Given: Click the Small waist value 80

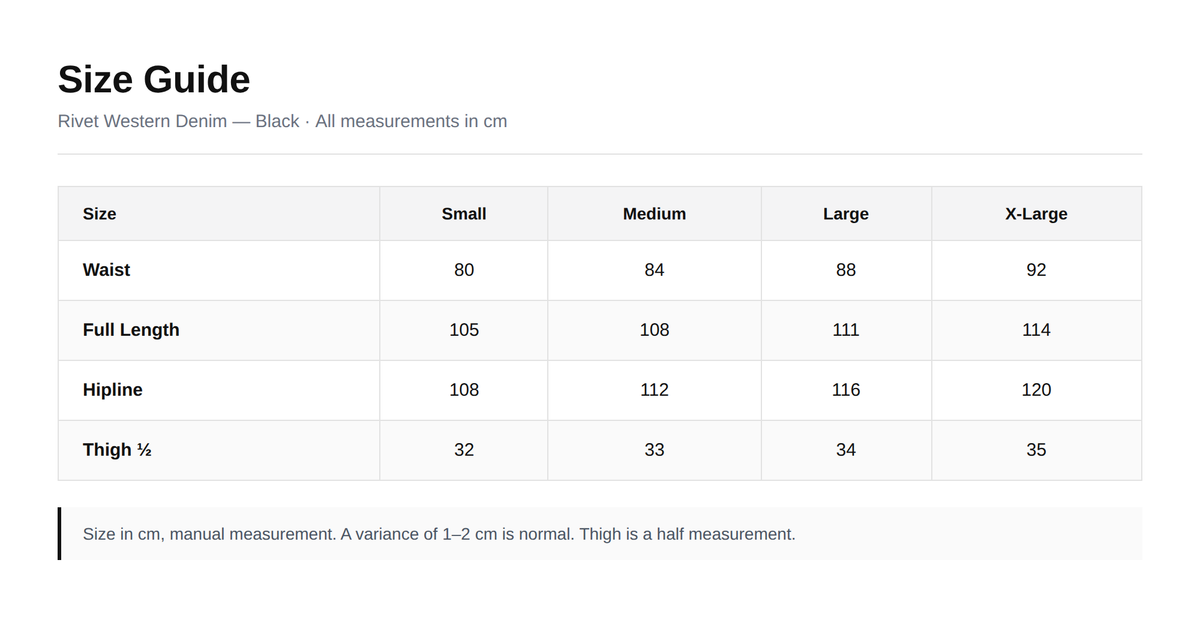Looking at the screenshot, I should [464, 270].
